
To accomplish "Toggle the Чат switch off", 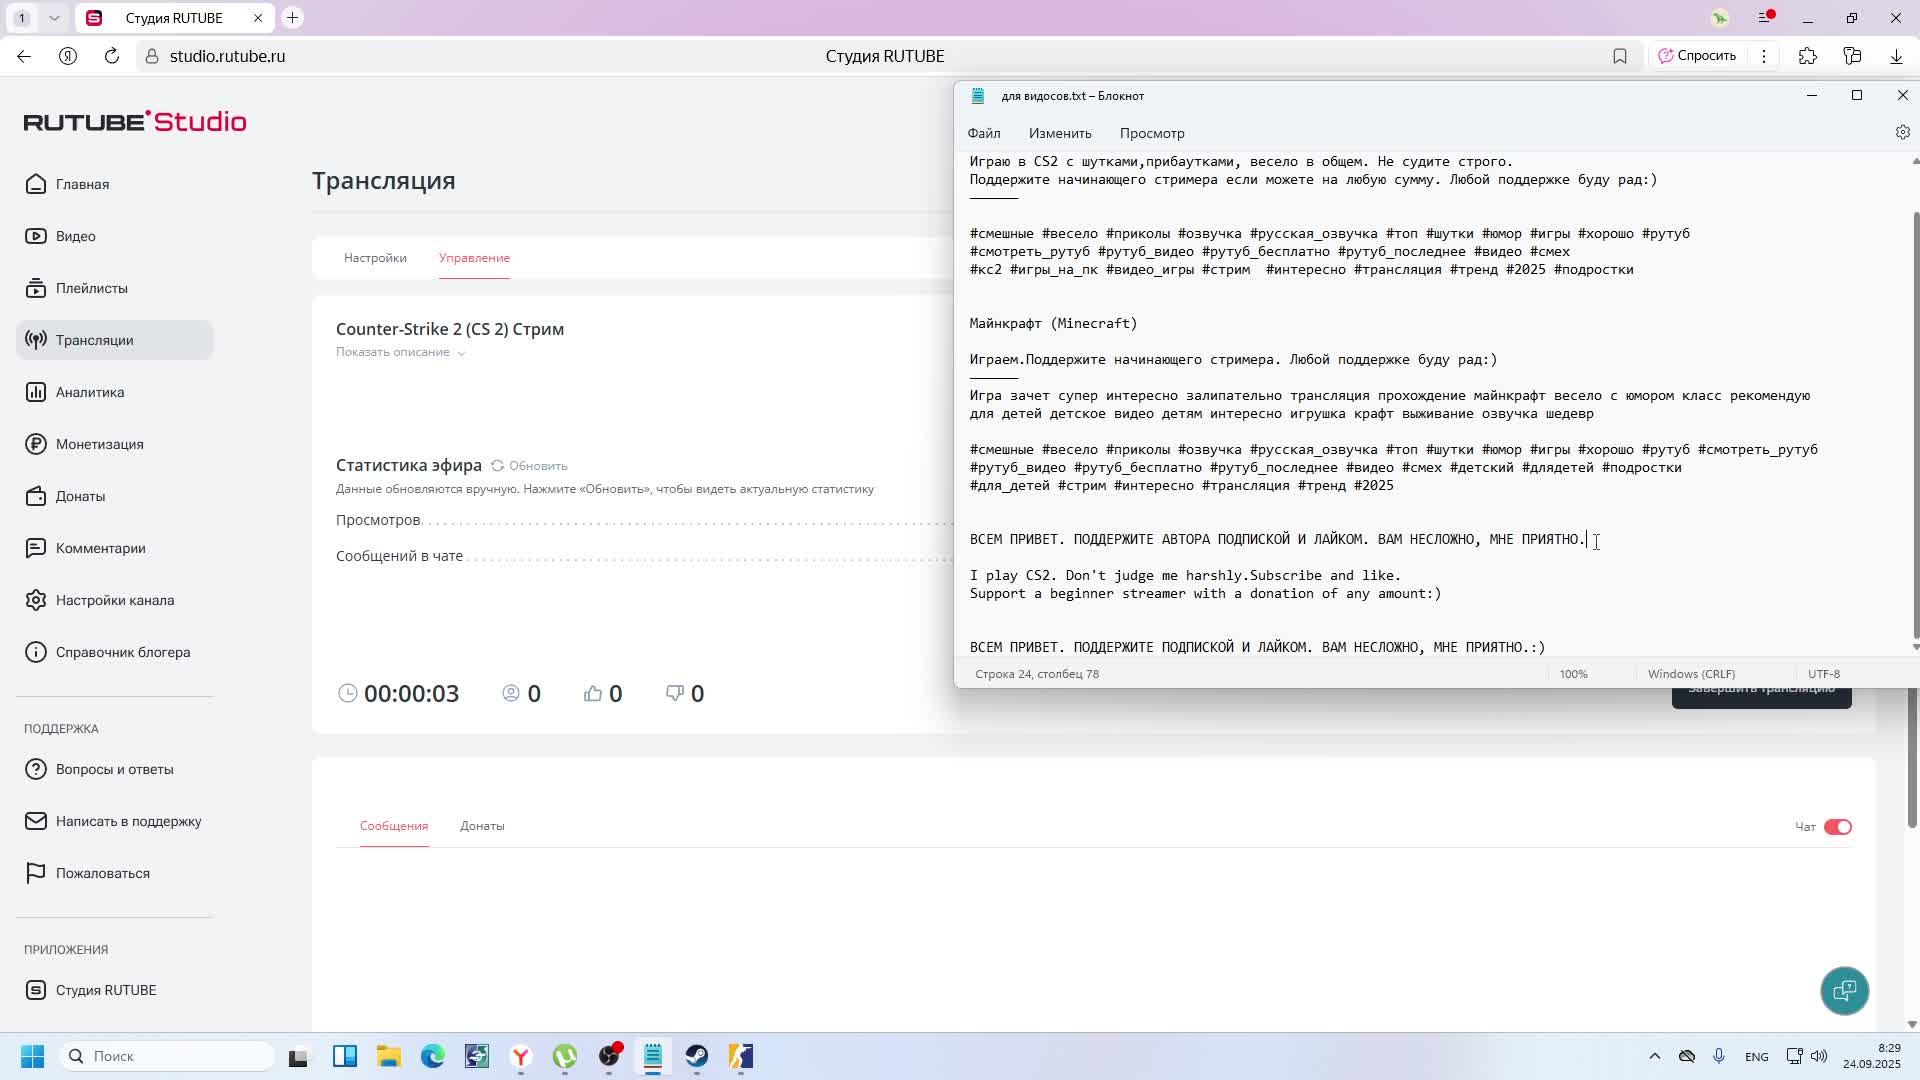I will coord(1837,827).
